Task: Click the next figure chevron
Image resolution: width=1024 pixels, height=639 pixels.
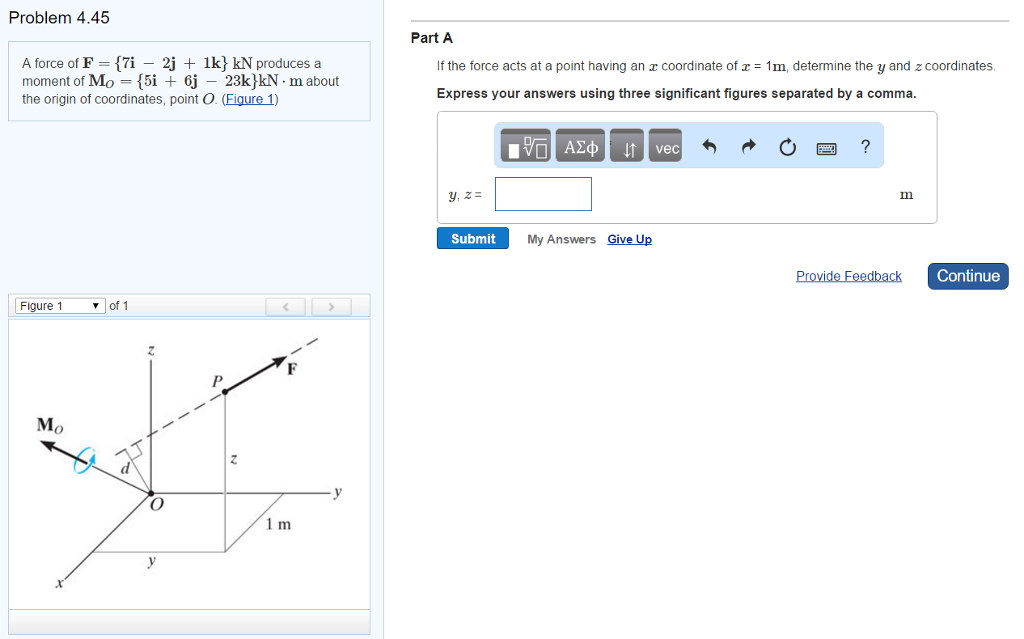Action: pos(331,306)
